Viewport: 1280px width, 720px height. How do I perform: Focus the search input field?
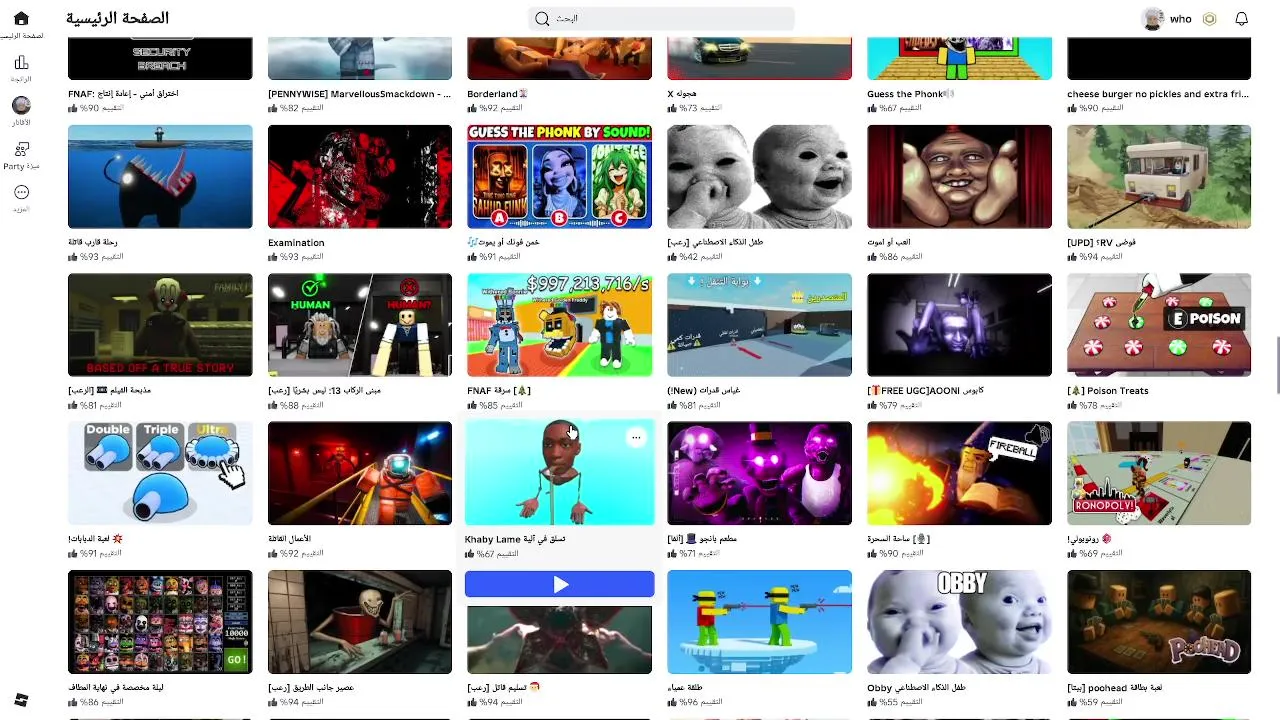(x=661, y=18)
